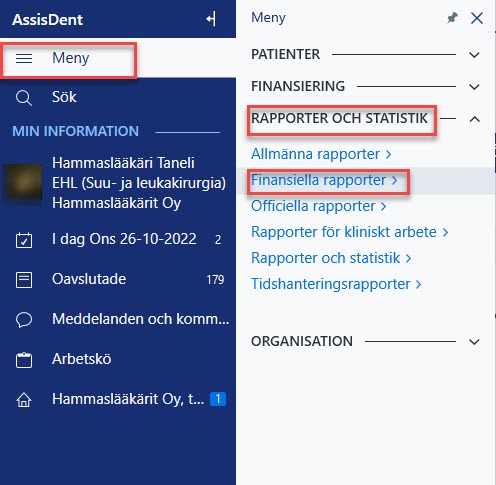Click the Sök magnifying glass icon

point(24,98)
